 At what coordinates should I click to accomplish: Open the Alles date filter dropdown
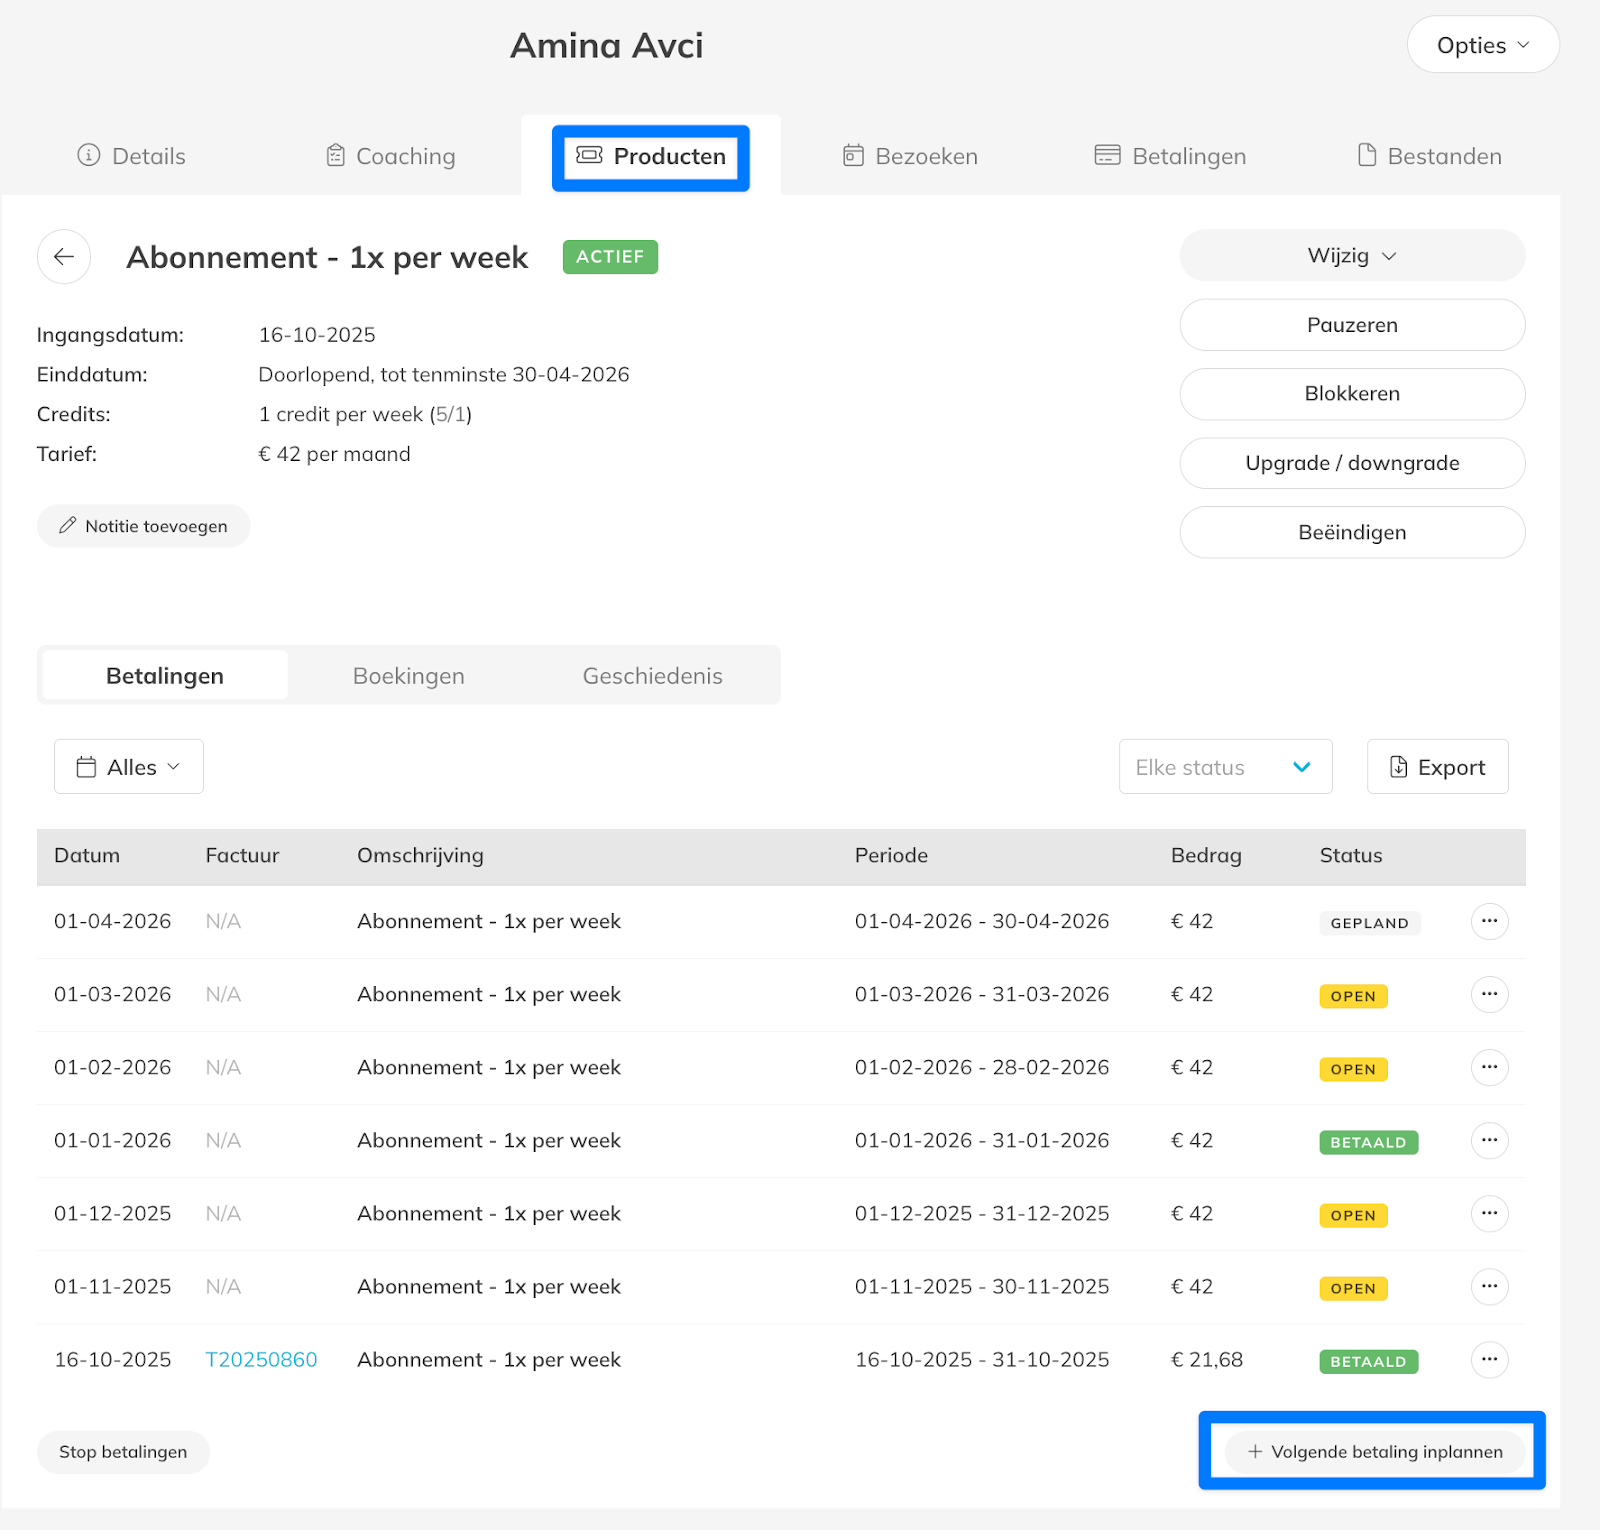pos(129,767)
